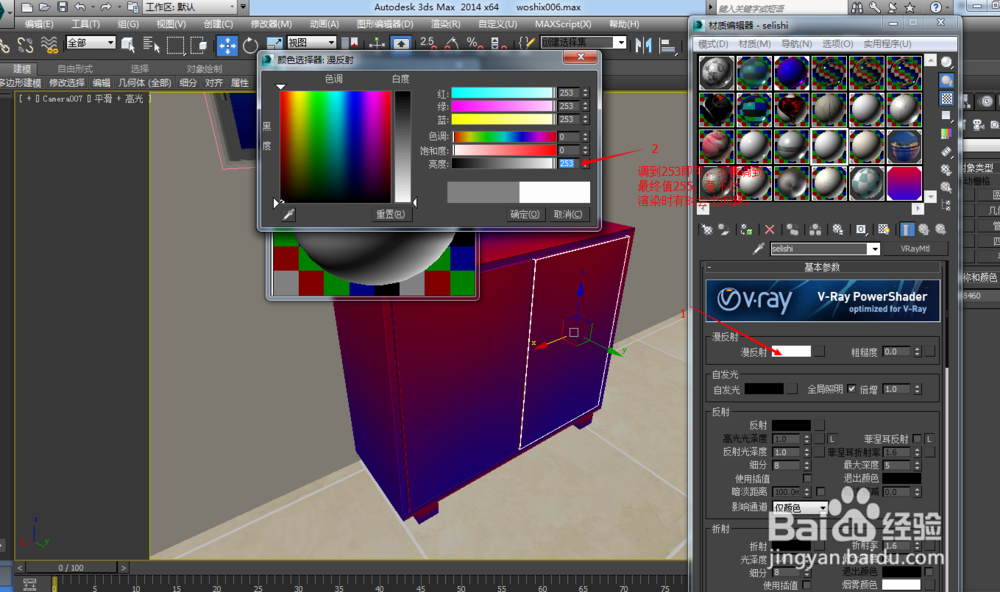Select the Rotate tool in main toolbar

(250, 45)
